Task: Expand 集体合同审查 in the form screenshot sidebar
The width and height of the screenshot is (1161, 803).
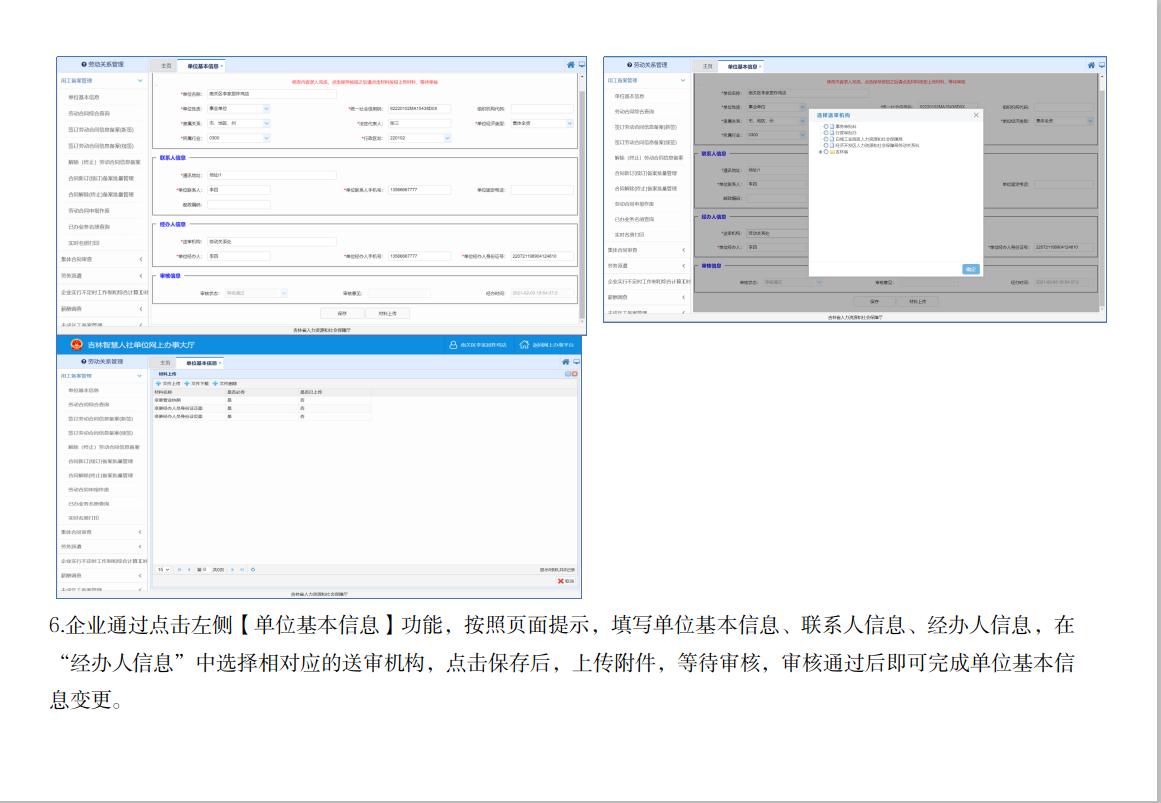Action: tap(141, 259)
